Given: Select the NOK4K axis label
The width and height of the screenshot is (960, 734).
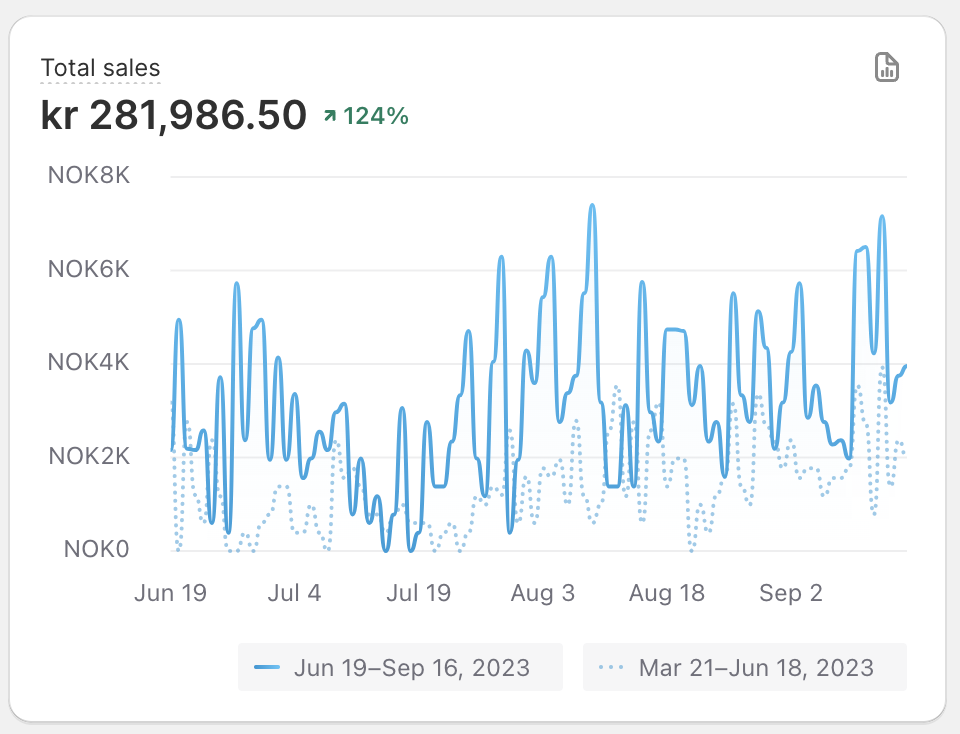Looking at the screenshot, I should [x=89, y=362].
